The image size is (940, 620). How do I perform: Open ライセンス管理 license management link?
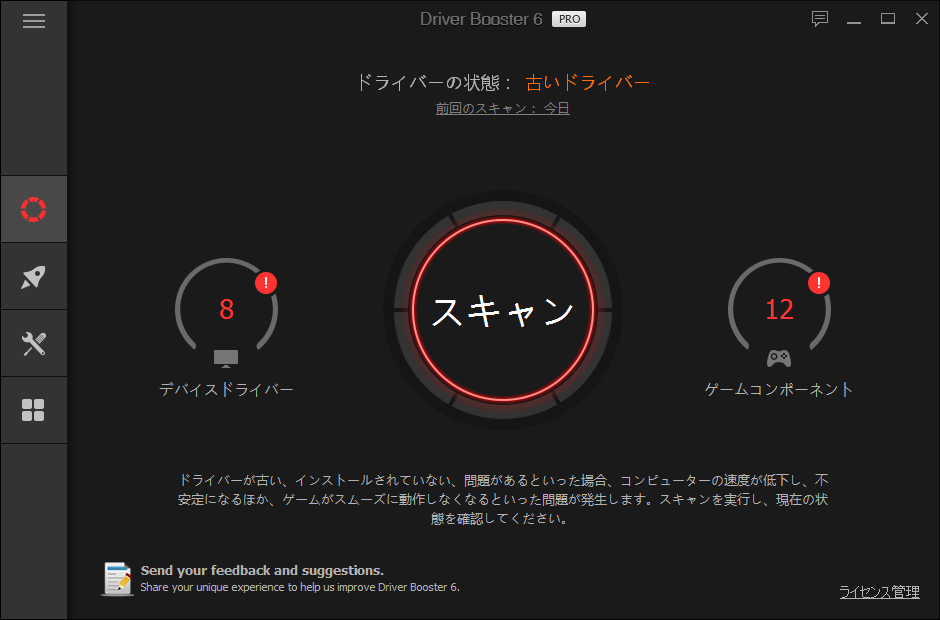click(879, 592)
